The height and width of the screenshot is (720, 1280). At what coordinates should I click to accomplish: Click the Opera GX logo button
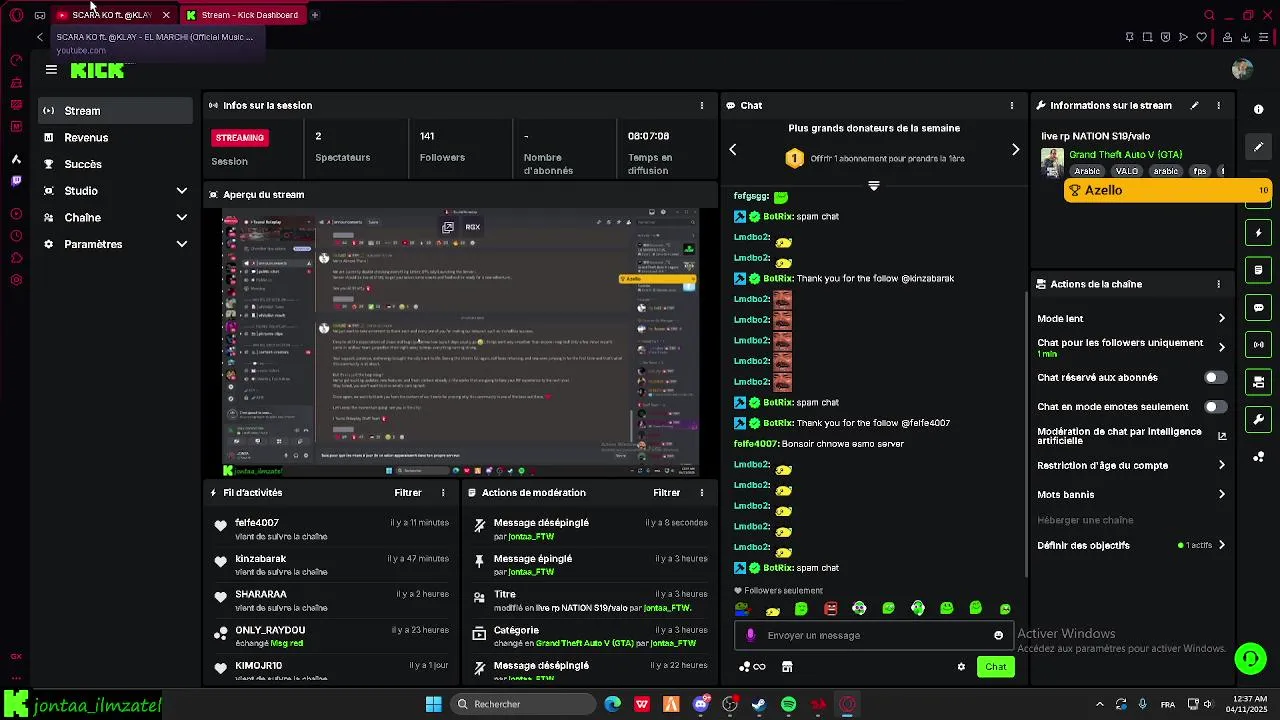pyautogui.click(x=16, y=15)
